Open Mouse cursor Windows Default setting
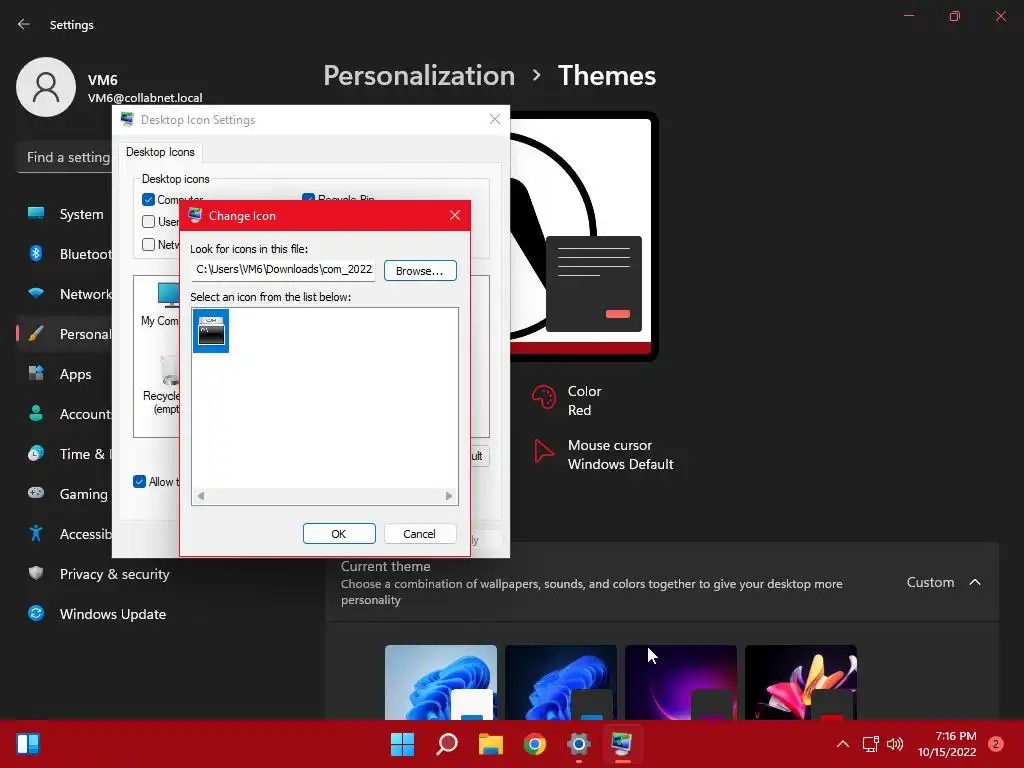The height and width of the screenshot is (768, 1024). [x=603, y=455]
